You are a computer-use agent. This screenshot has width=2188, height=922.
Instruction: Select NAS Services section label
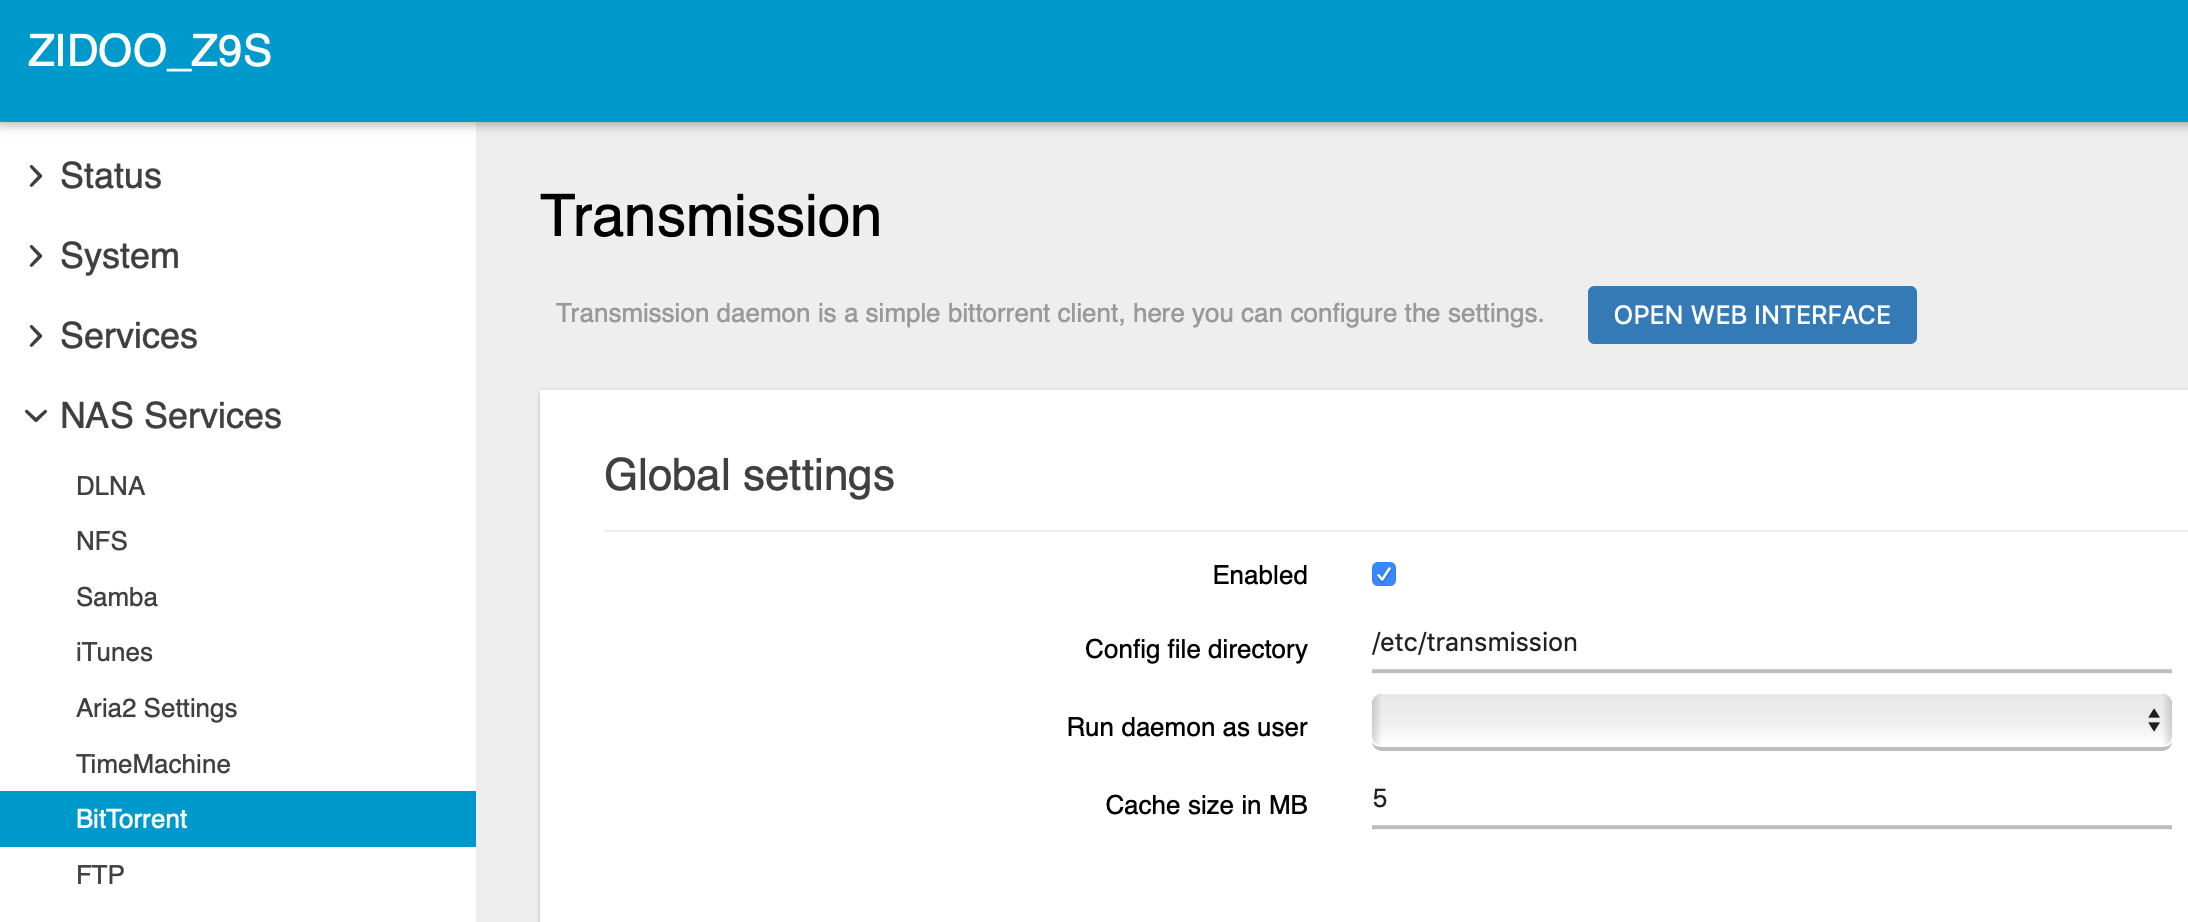coord(171,416)
